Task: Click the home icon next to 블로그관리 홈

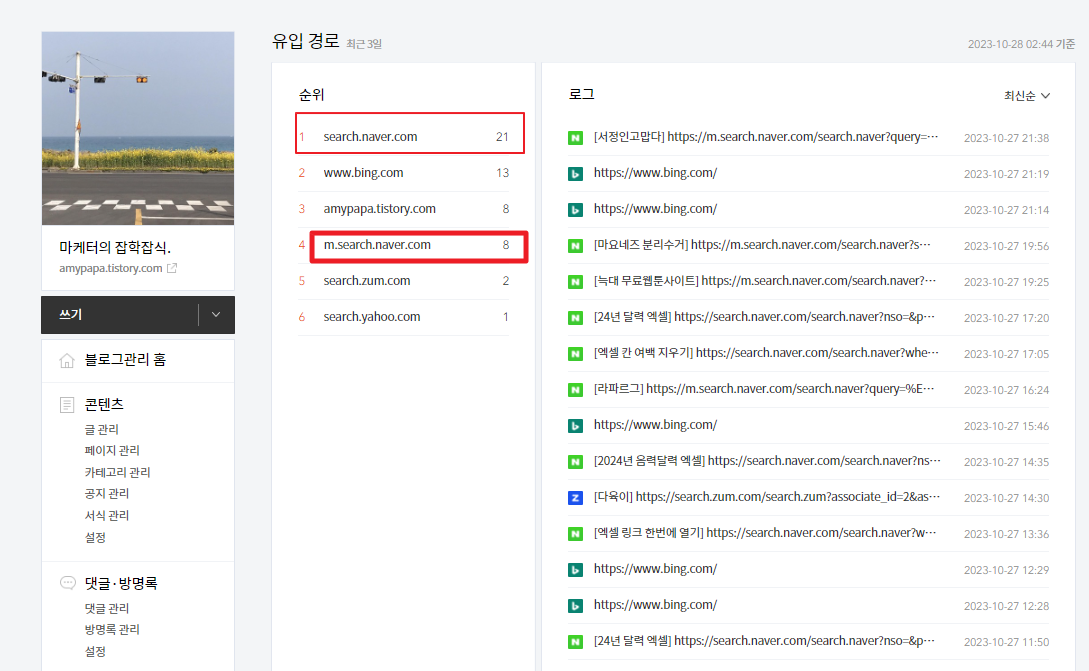Action: 67,361
